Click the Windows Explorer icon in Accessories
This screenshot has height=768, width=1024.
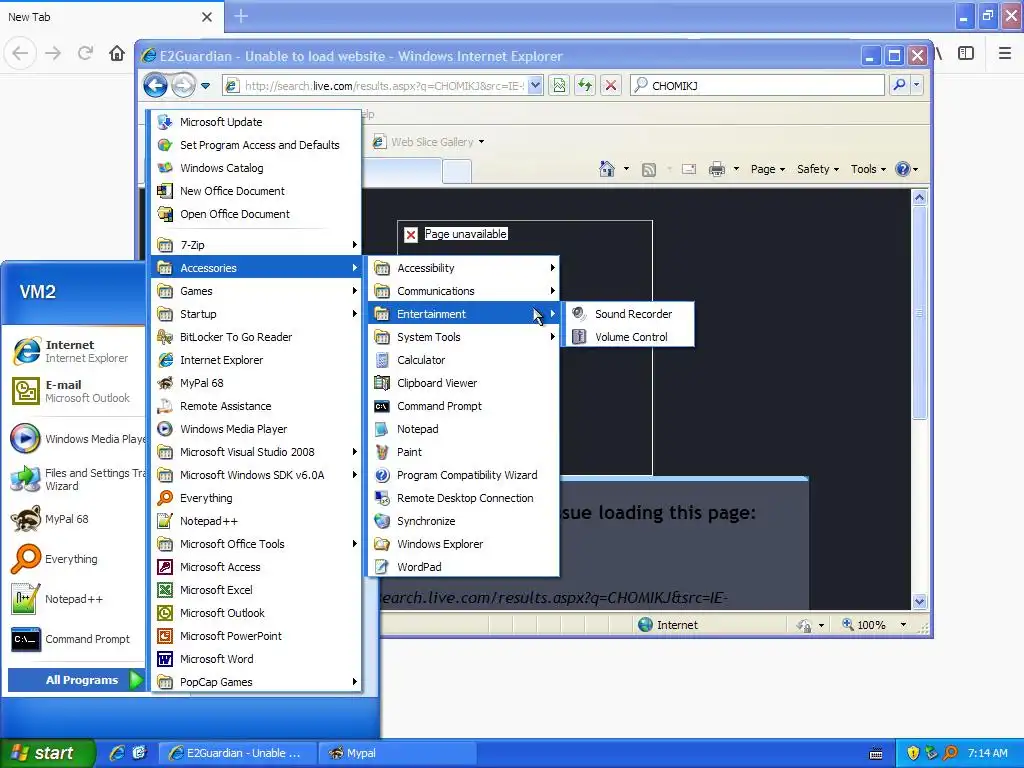click(382, 544)
